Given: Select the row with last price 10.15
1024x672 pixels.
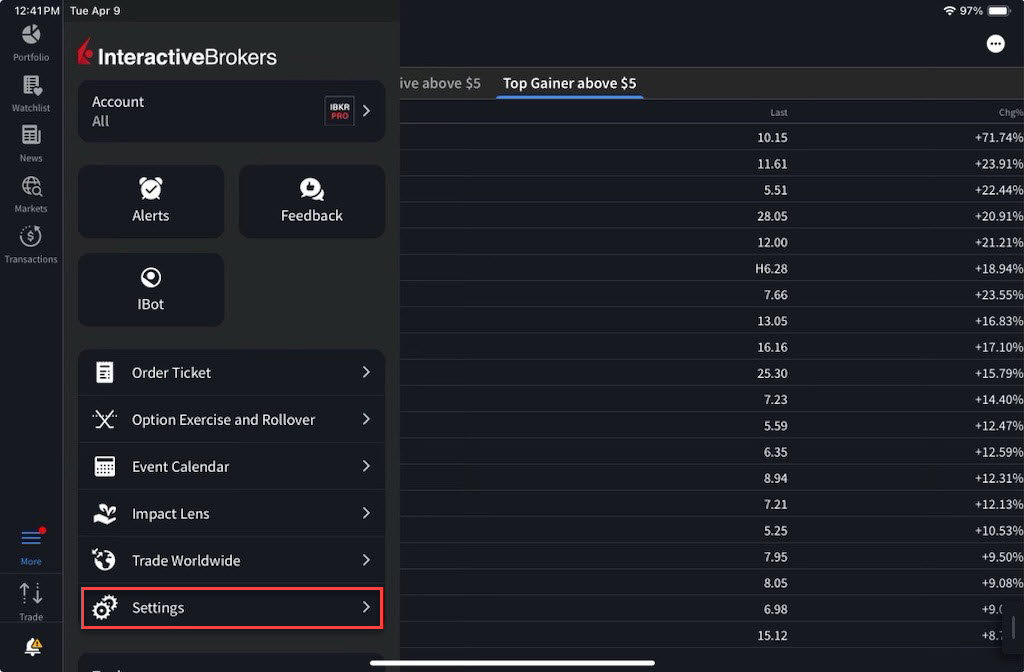Looking at the screenshot, I should [x=712, y=137].
